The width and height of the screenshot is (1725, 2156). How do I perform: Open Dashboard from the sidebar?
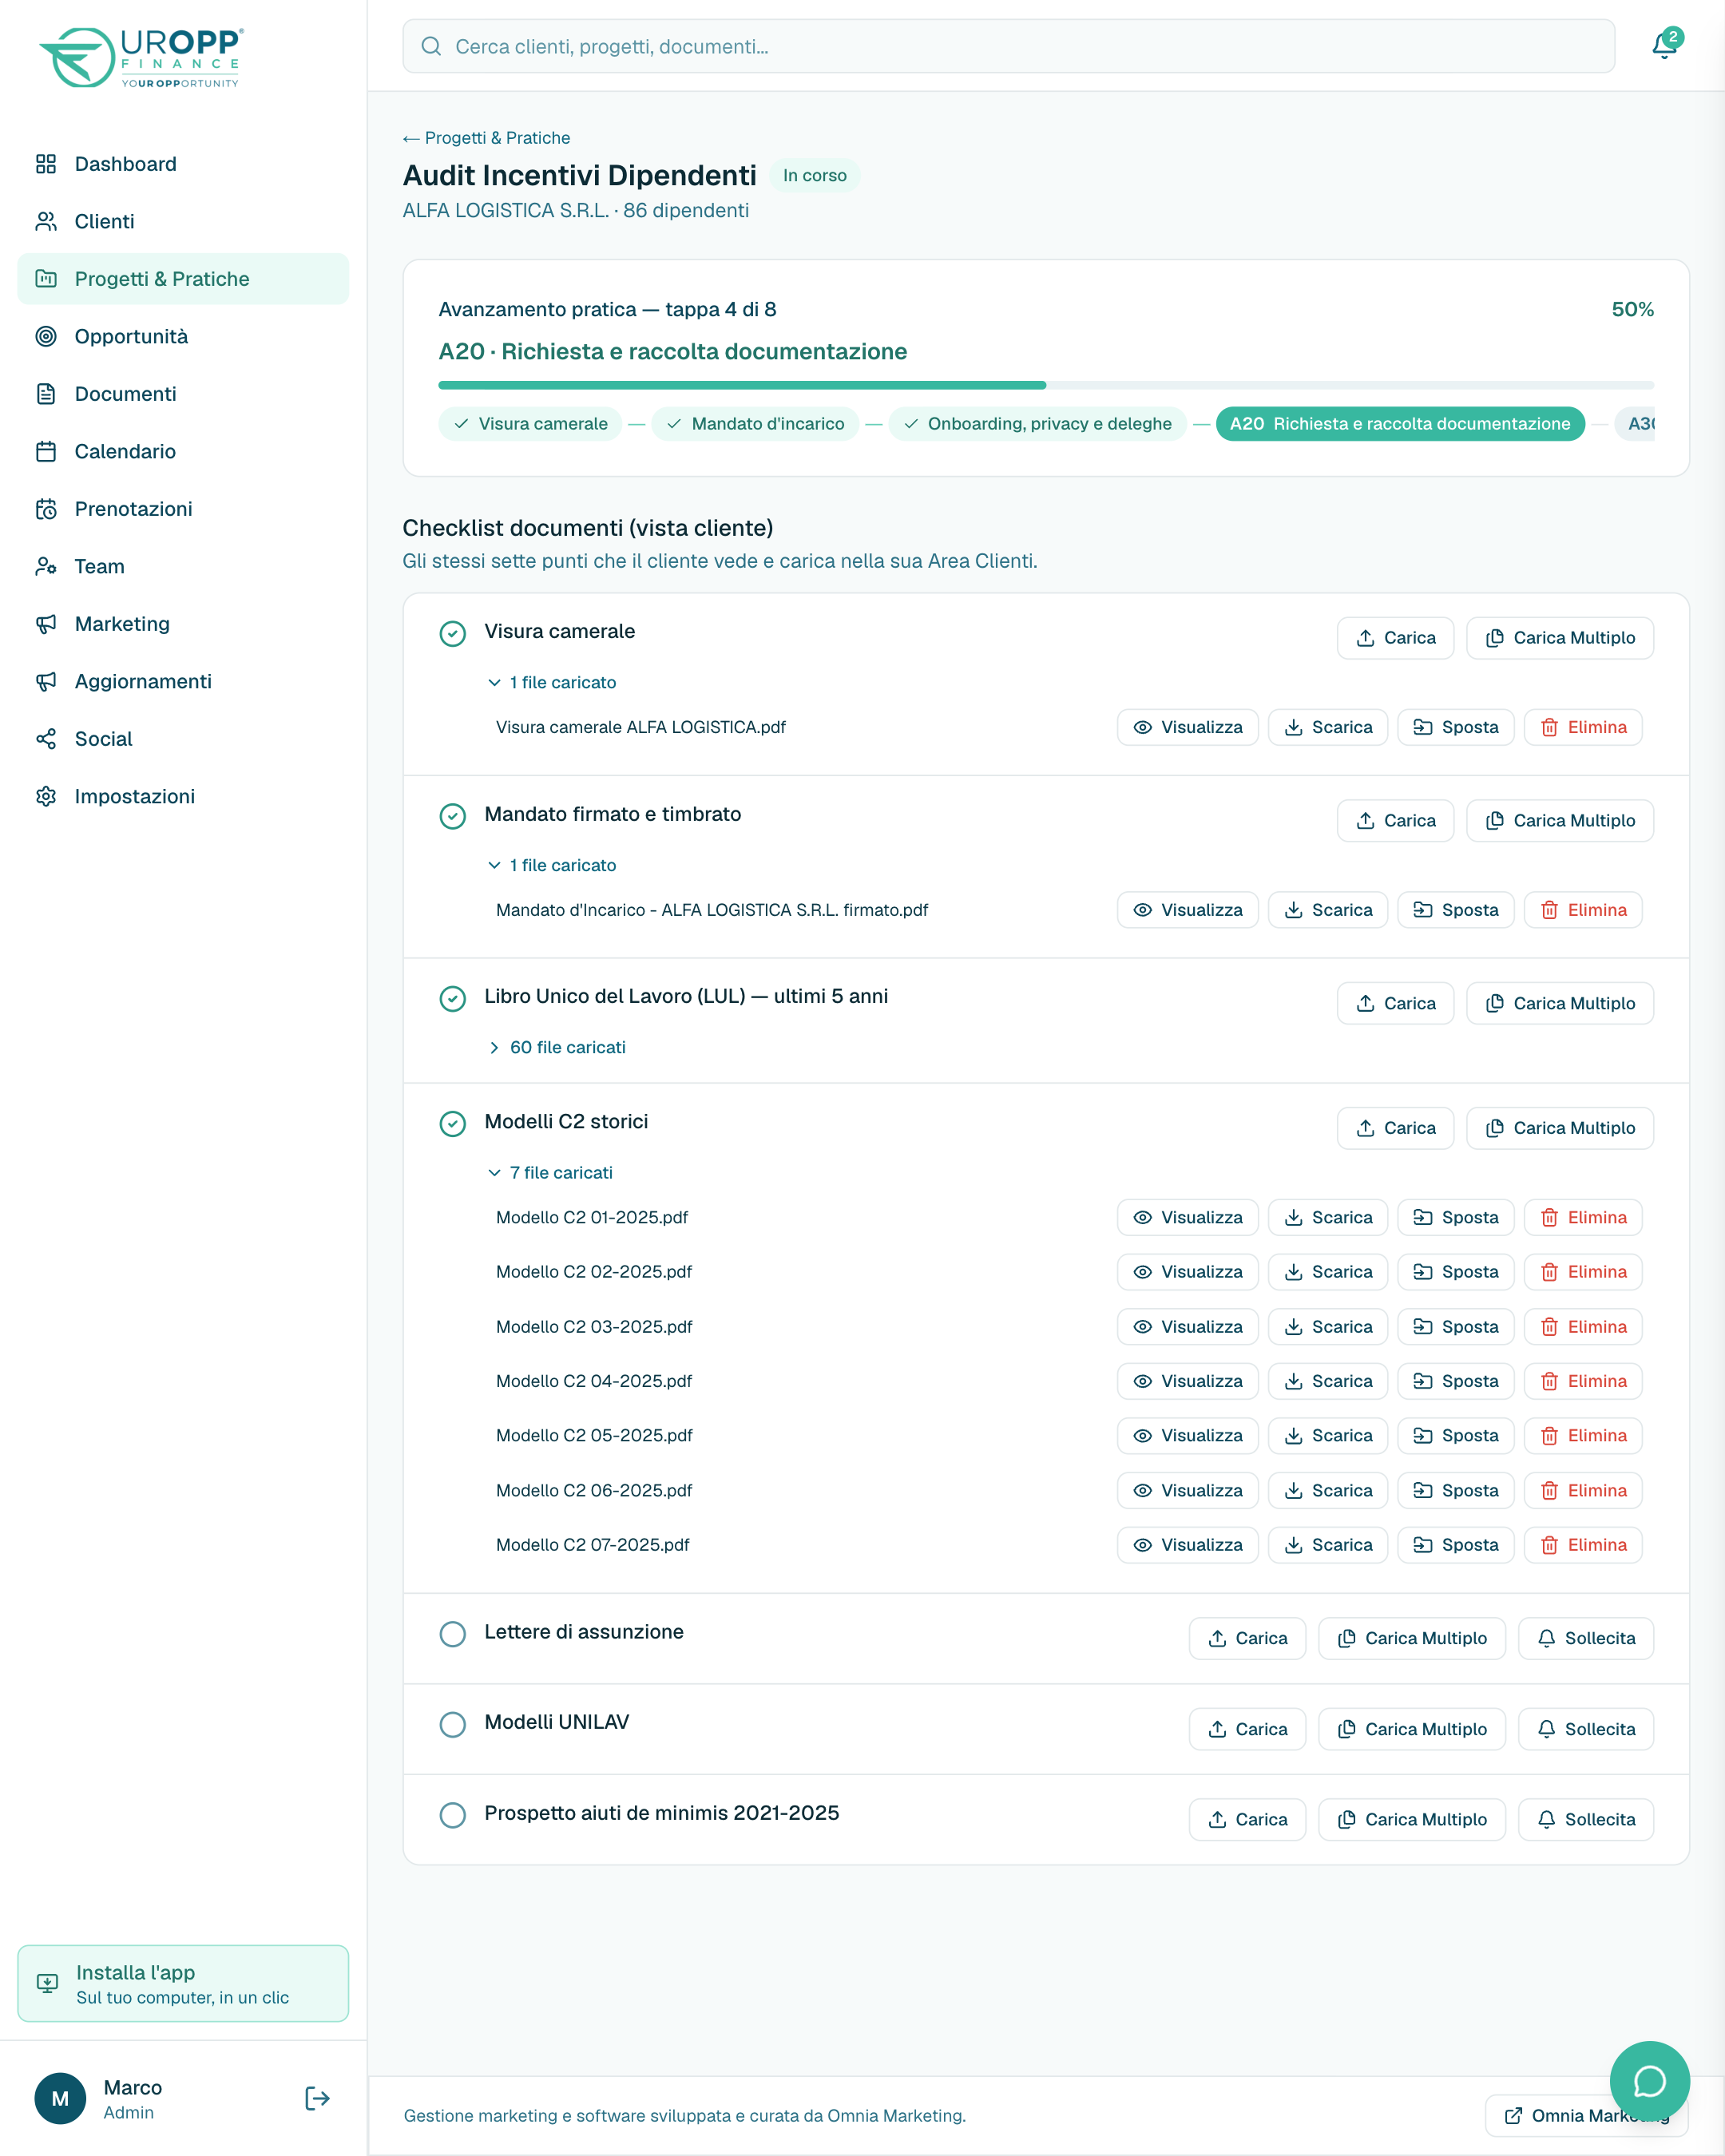click(x=183, y=164)
